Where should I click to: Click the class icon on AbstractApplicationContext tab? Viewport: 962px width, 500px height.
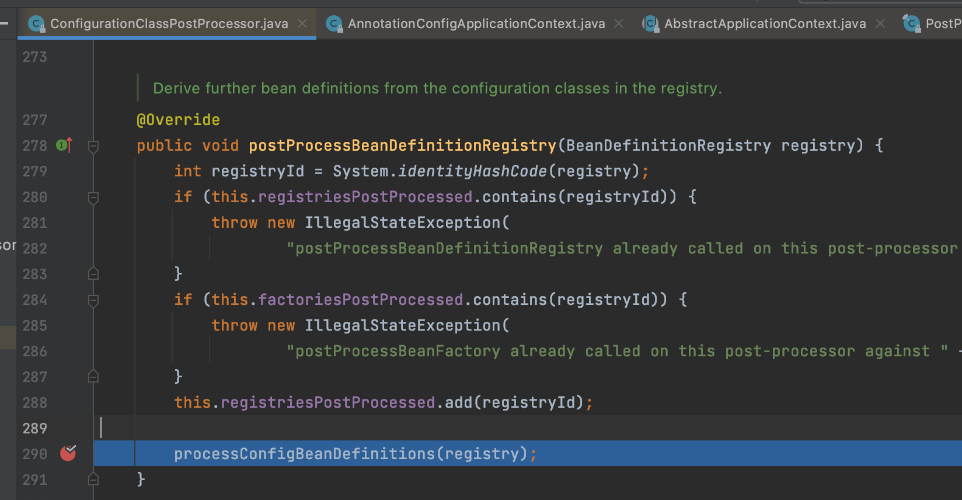click(x=650, y=23)
